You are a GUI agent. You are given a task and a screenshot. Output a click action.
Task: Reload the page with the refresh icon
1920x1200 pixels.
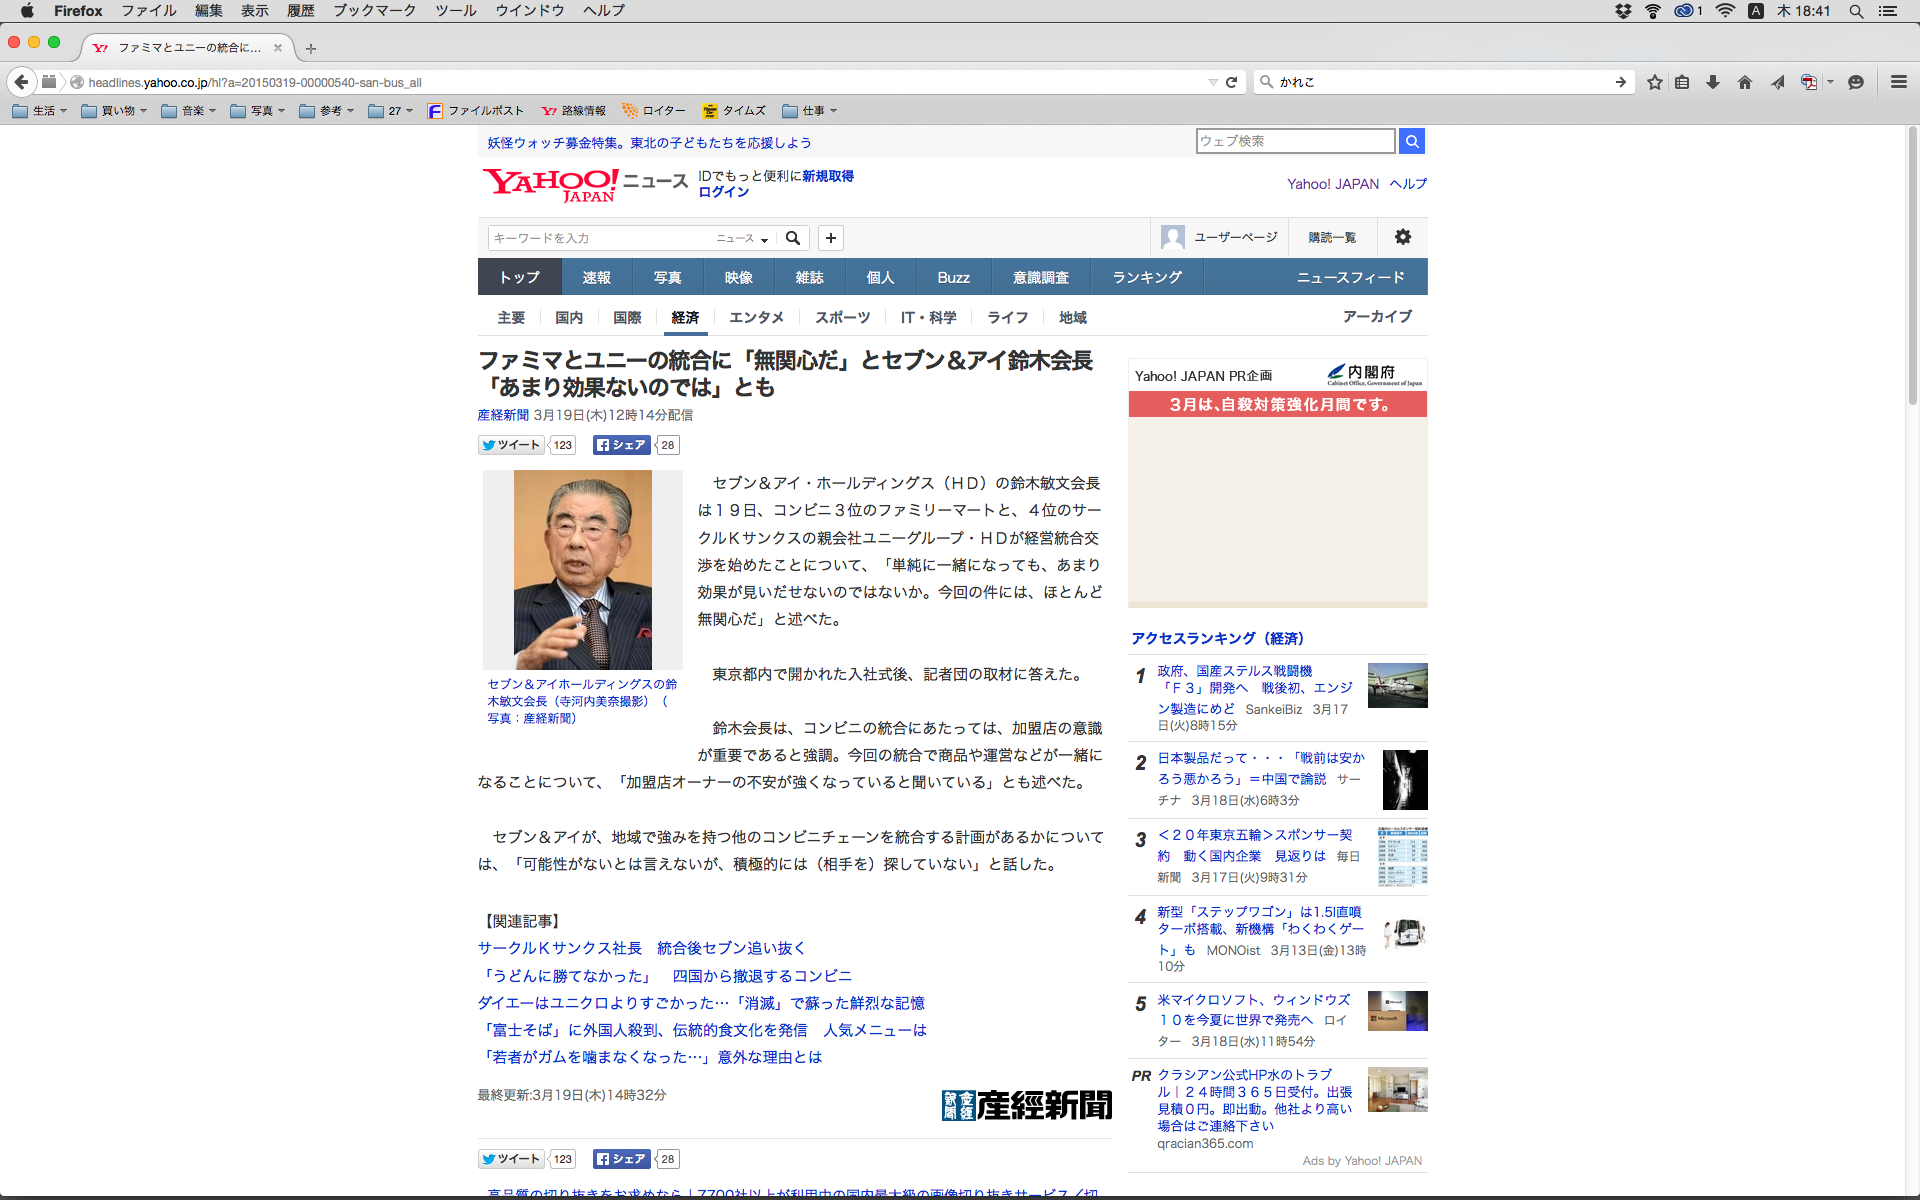pyautogui.click(x=1232, y=82)
